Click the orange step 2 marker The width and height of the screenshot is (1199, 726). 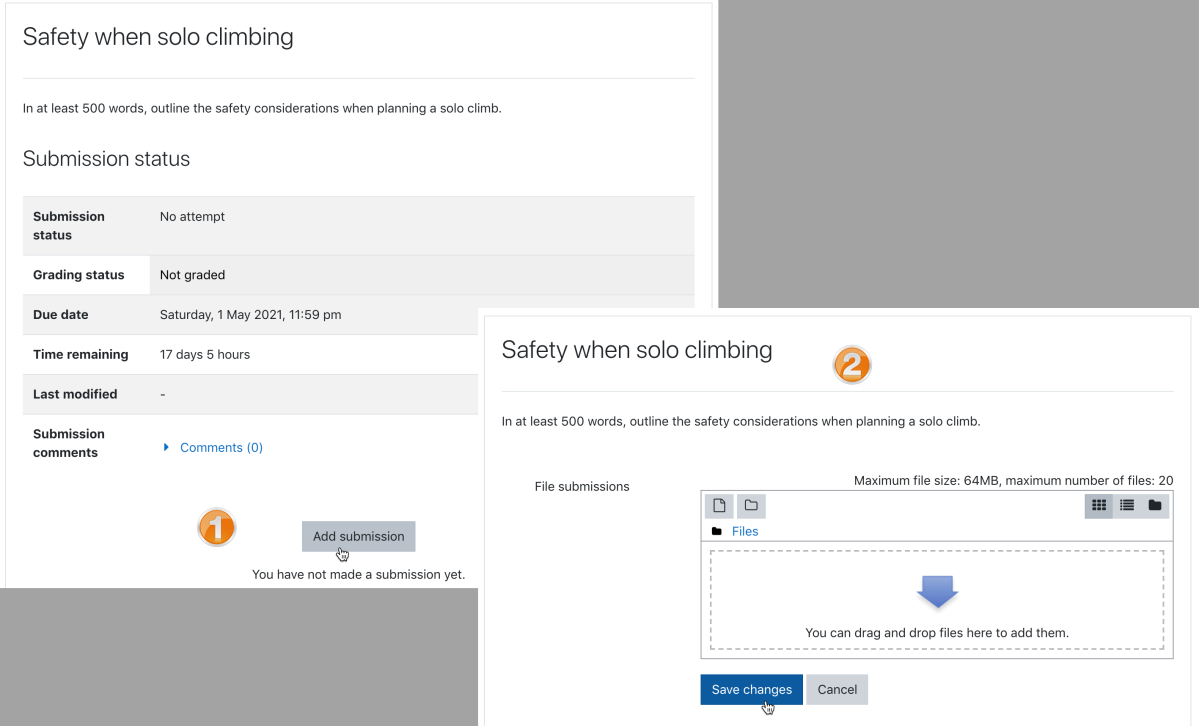(x=852, y=365)
